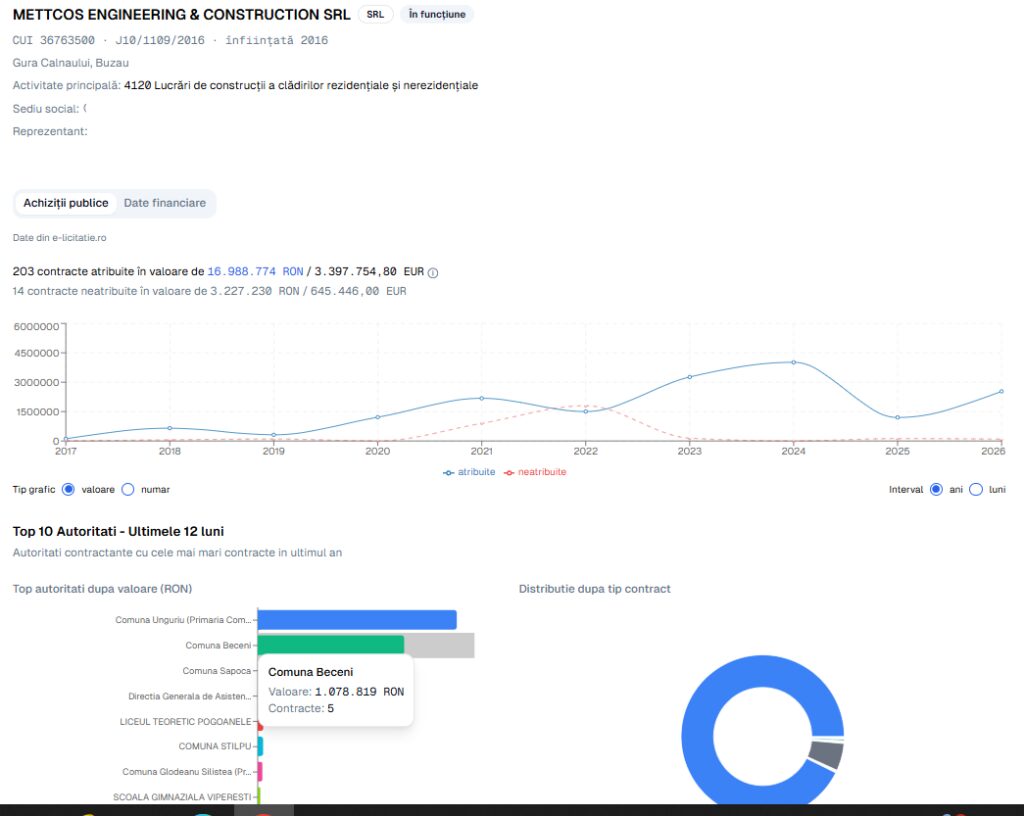Choose the luni interval radio option
The image size is (1024, 816).
click(x=976, y=490)
